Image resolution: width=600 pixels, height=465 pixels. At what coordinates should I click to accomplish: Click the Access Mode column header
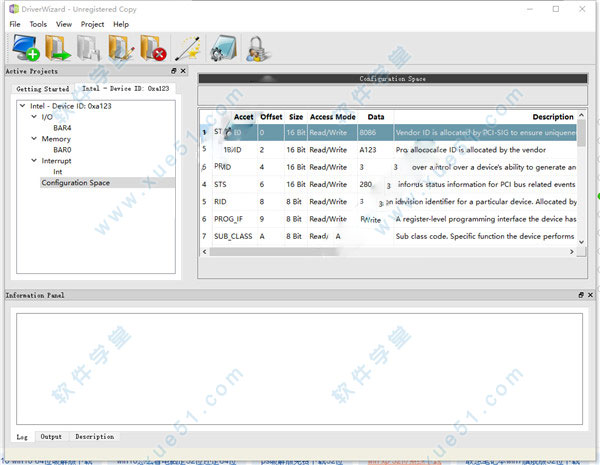(332, 117)
